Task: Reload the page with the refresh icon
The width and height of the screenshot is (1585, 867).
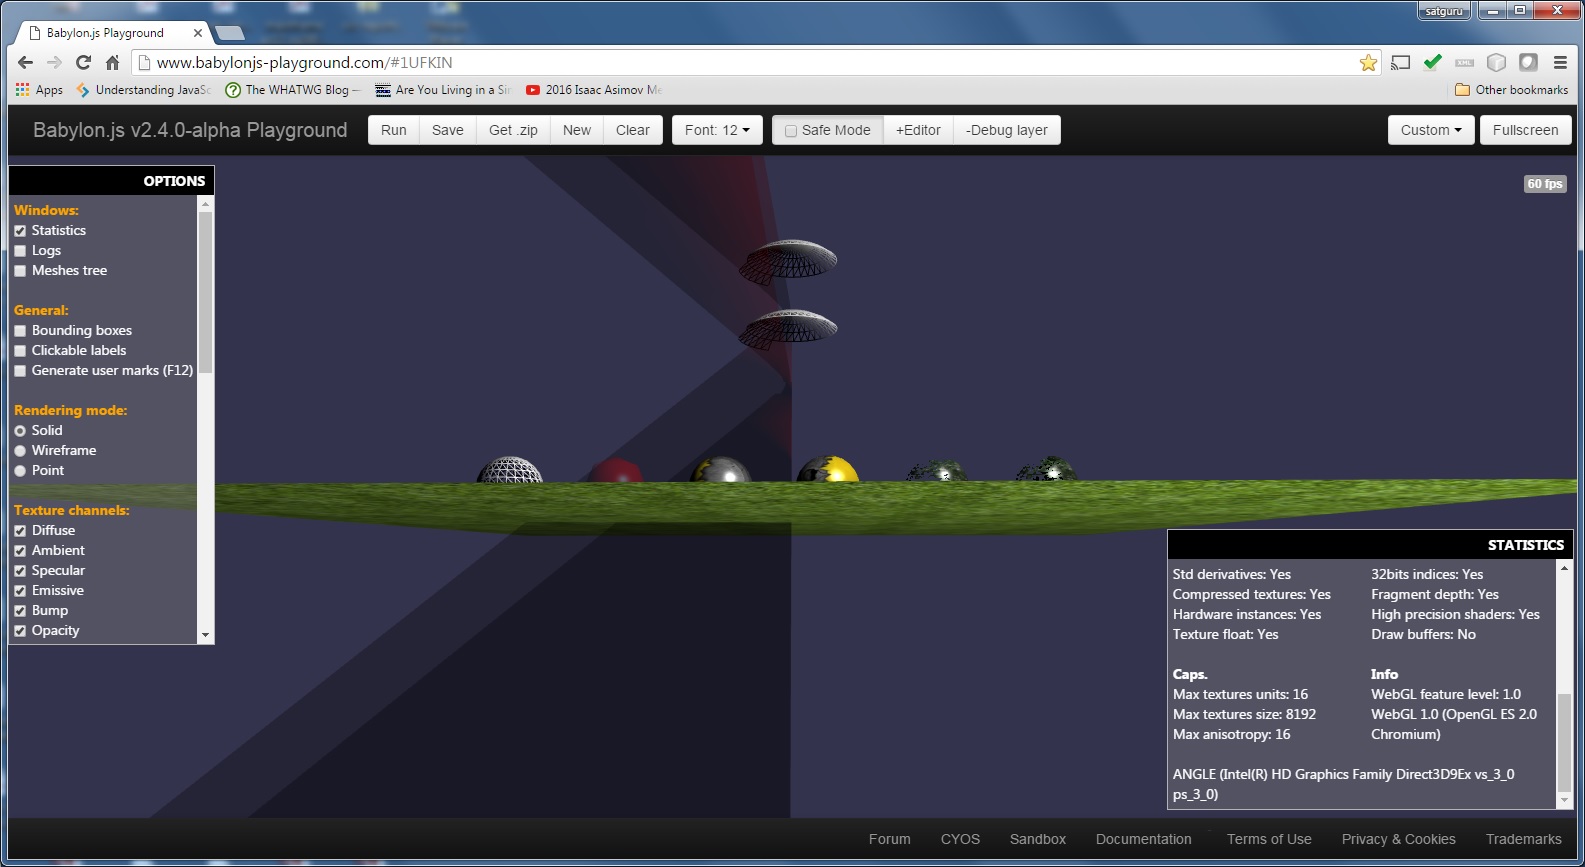Action: tap(84, 62)
